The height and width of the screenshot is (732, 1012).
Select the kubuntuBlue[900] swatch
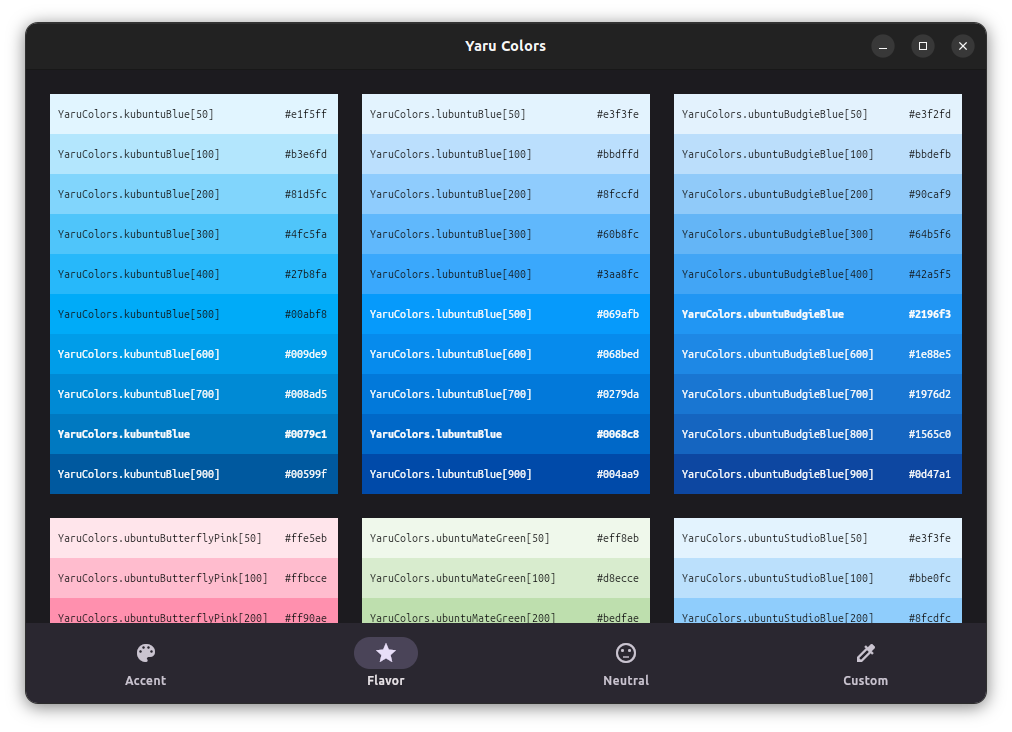click(x=194, y=474)
